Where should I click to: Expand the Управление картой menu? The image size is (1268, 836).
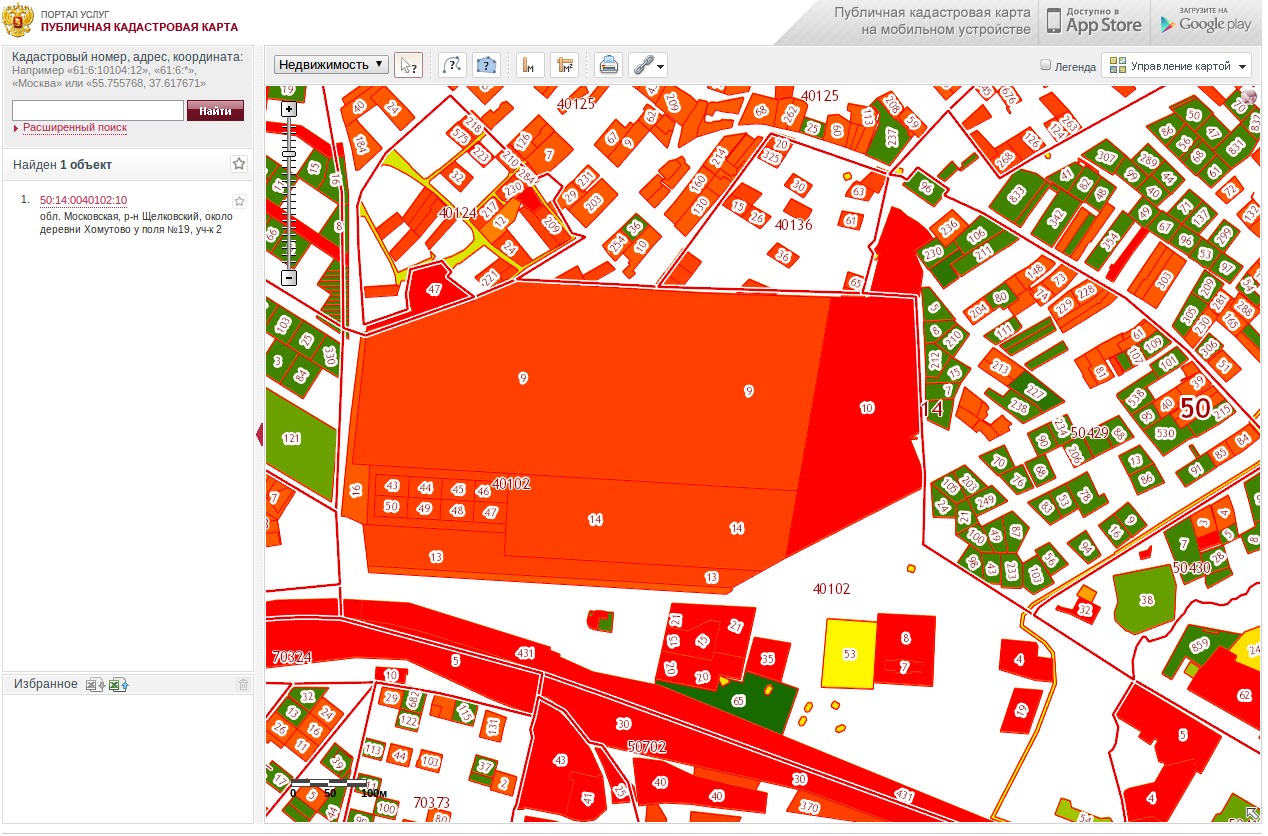[x=1177, y=66]
